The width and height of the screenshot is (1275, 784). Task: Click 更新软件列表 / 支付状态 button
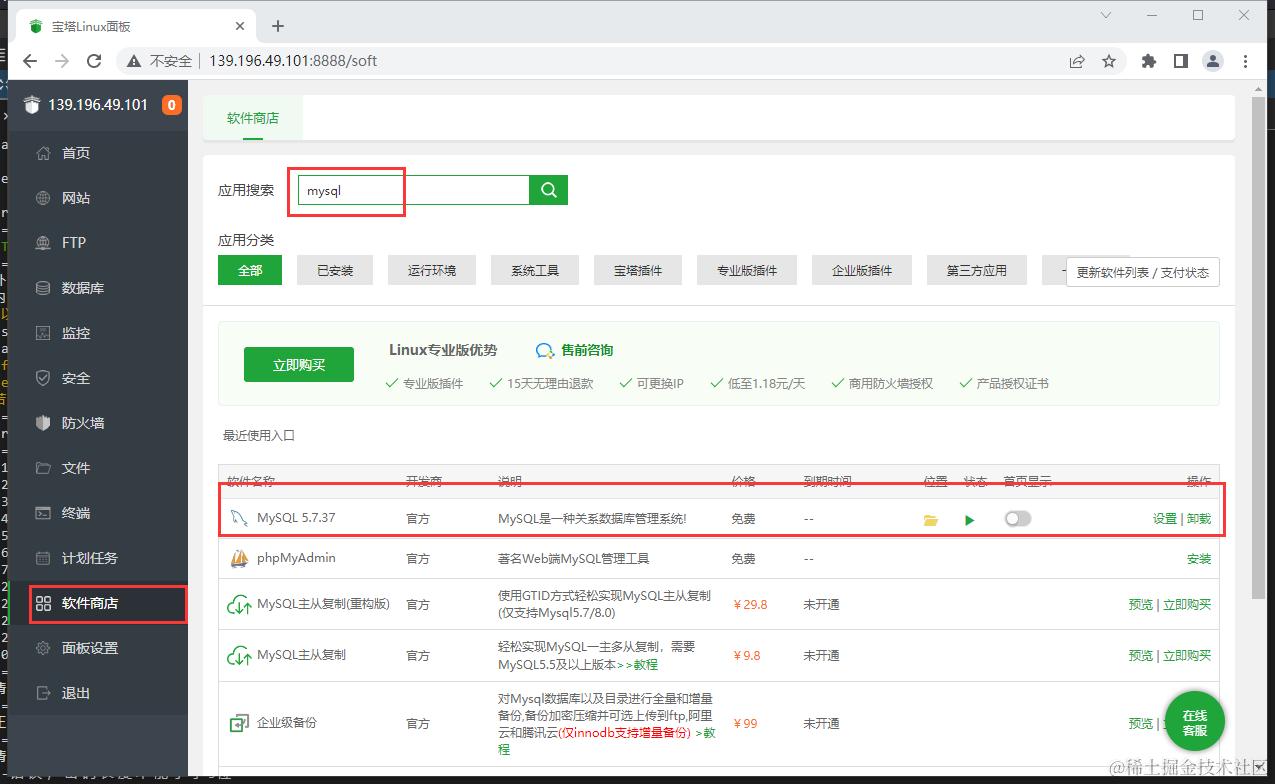(x=1142, y=271)
